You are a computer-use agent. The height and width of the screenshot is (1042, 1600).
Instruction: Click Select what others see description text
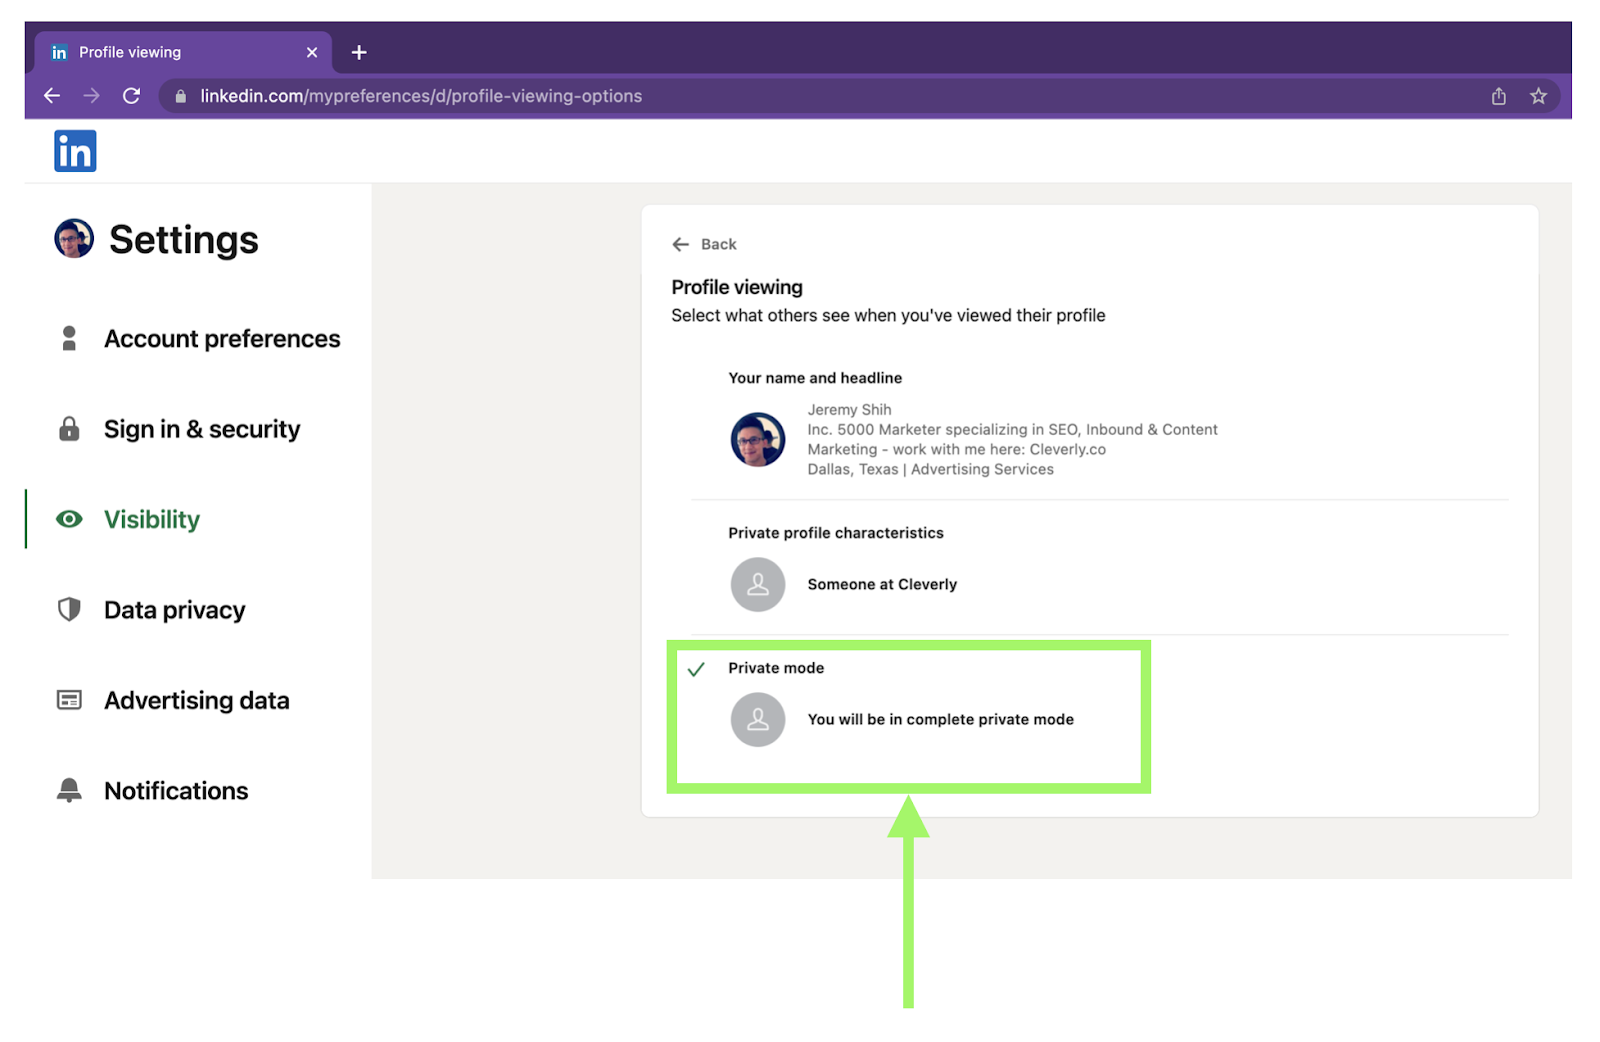pos(888,315)
